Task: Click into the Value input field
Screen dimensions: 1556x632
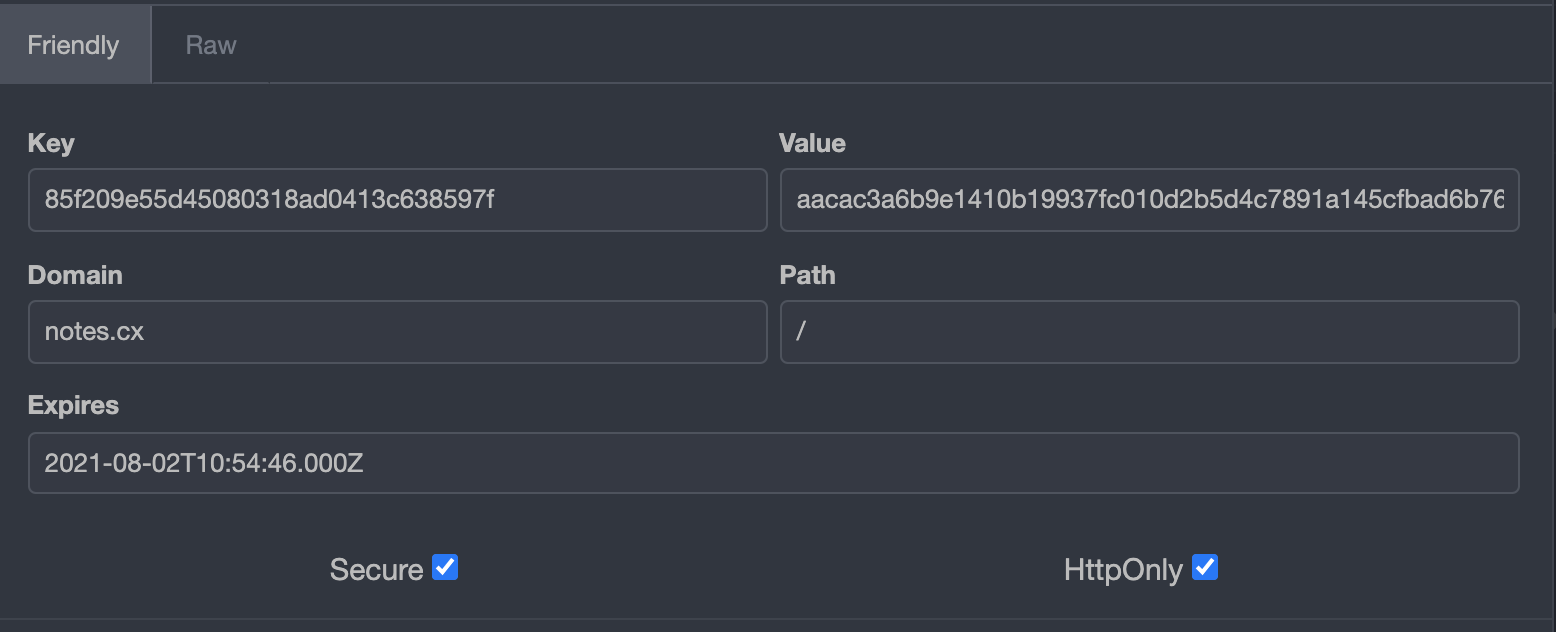Action: tap(1149, 200)
